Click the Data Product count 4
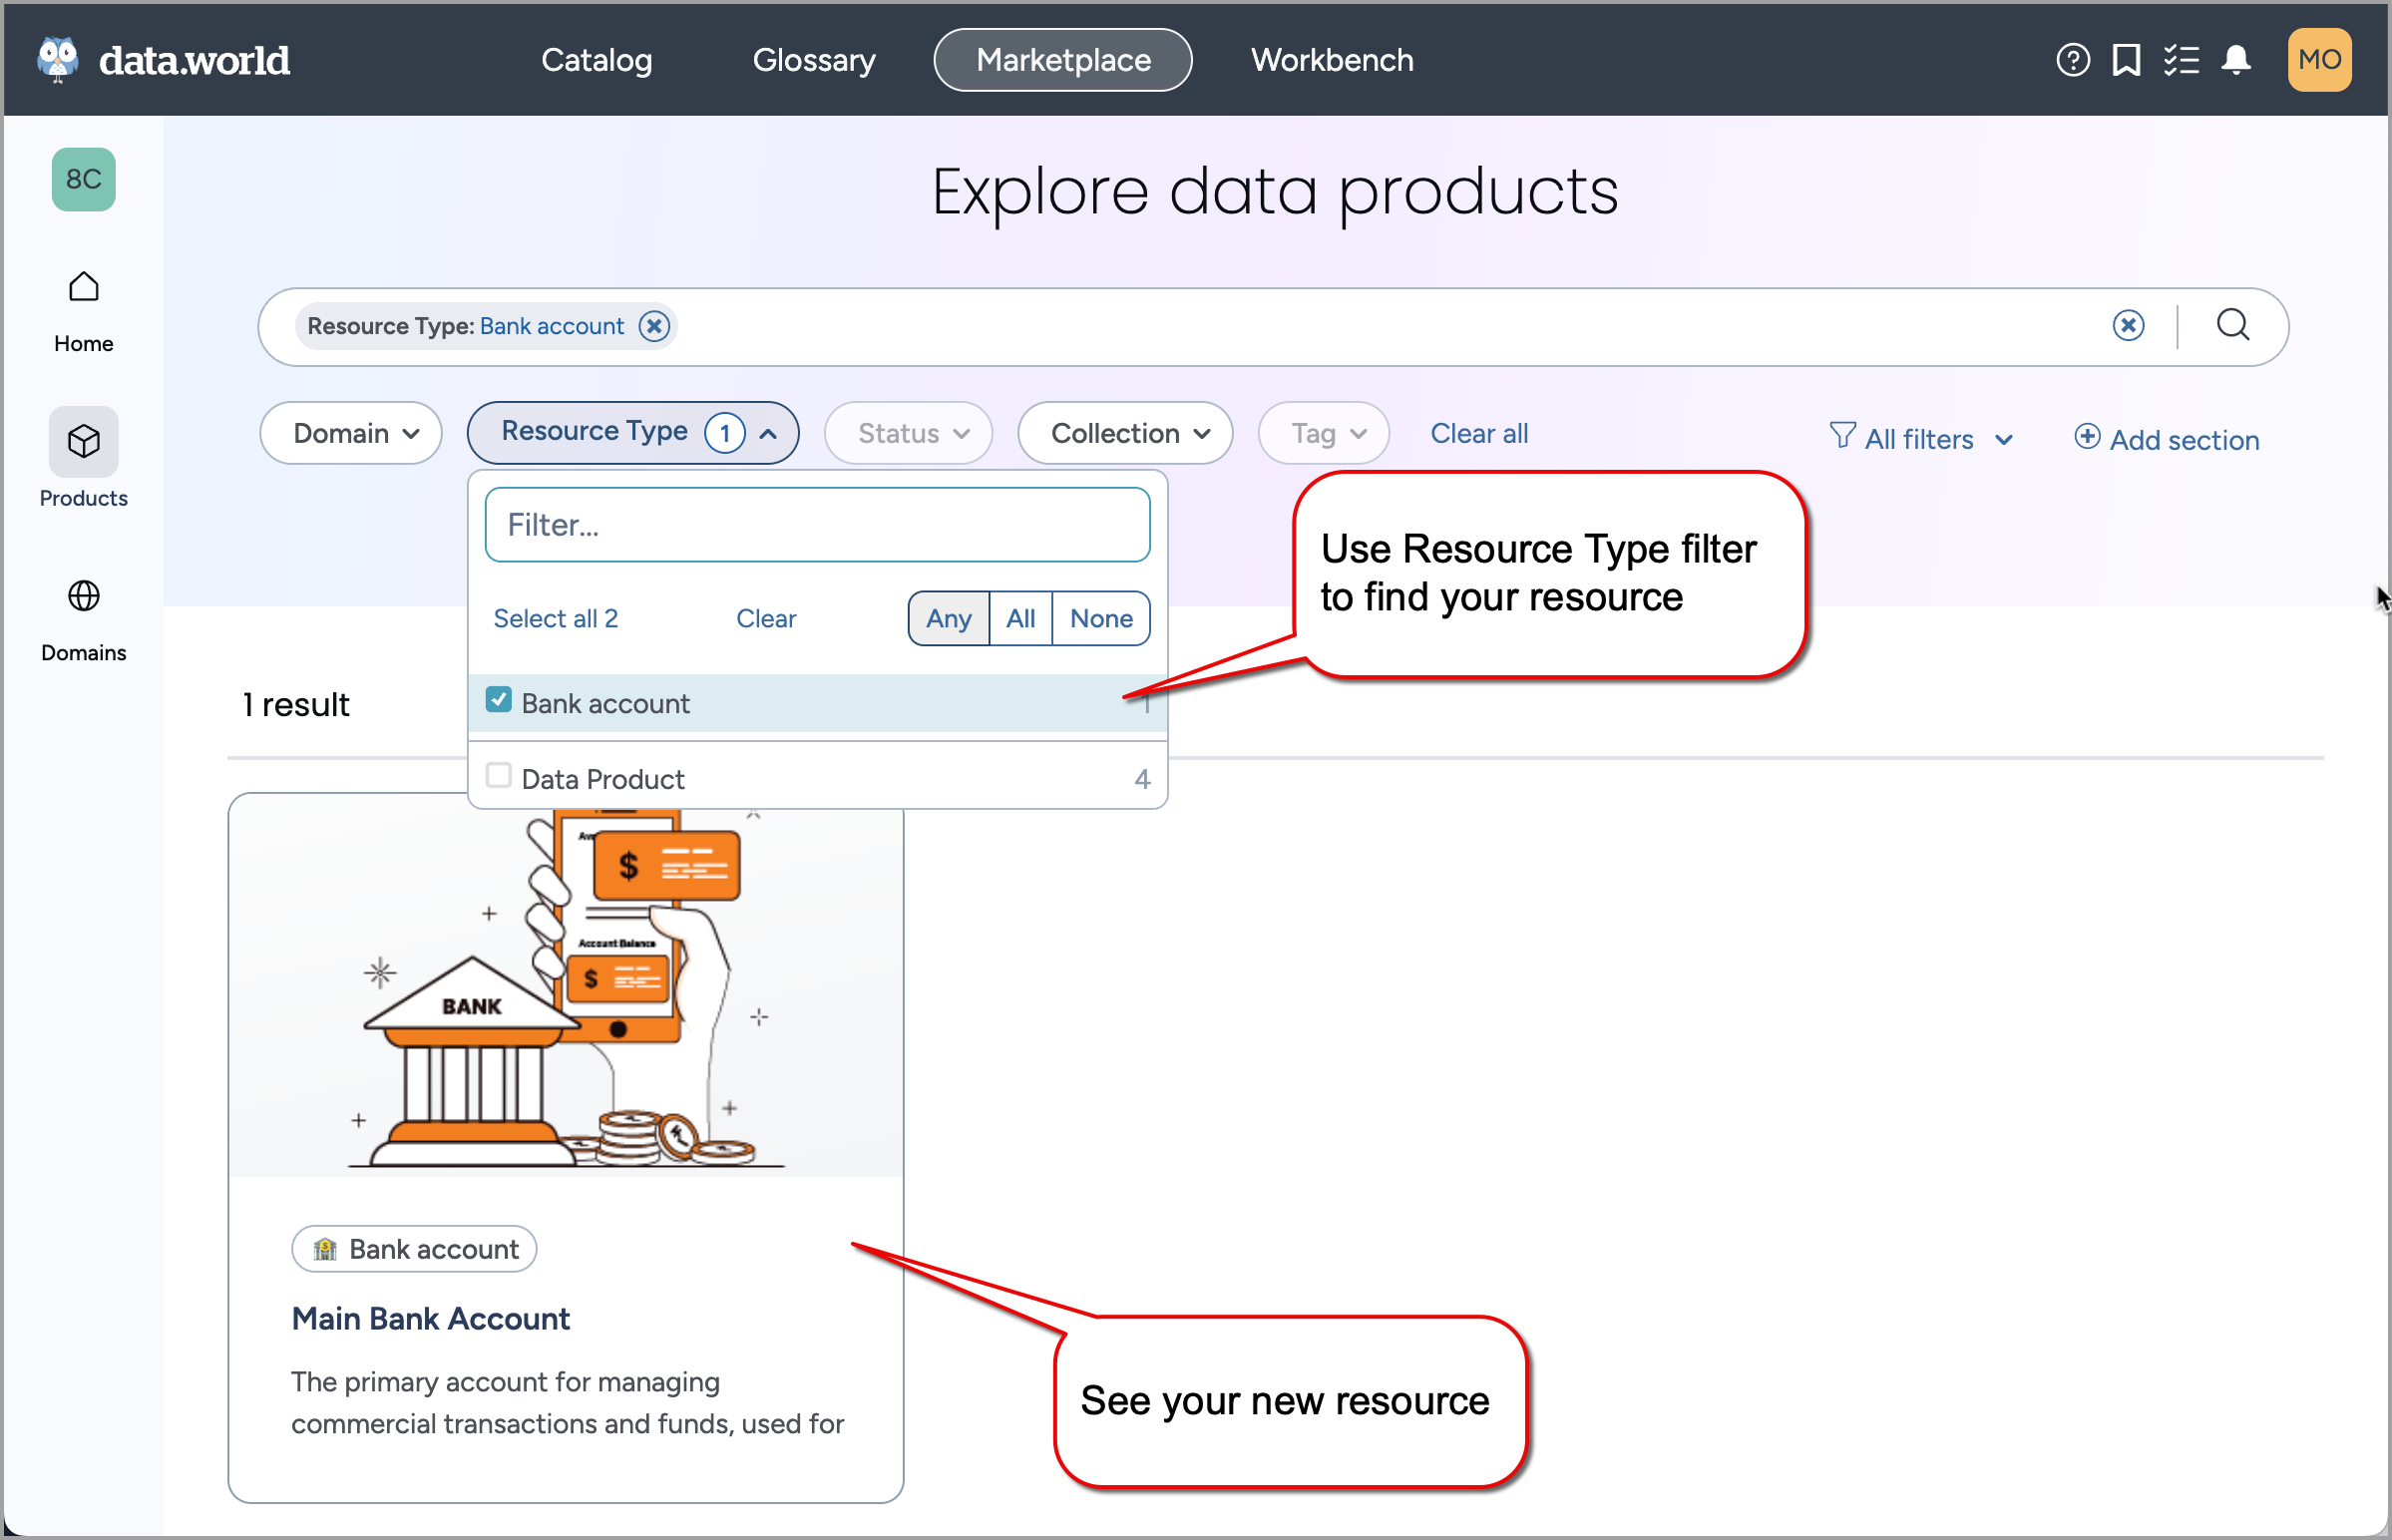This screenshot has width=2392, height=1540. tap(1142, 779)
